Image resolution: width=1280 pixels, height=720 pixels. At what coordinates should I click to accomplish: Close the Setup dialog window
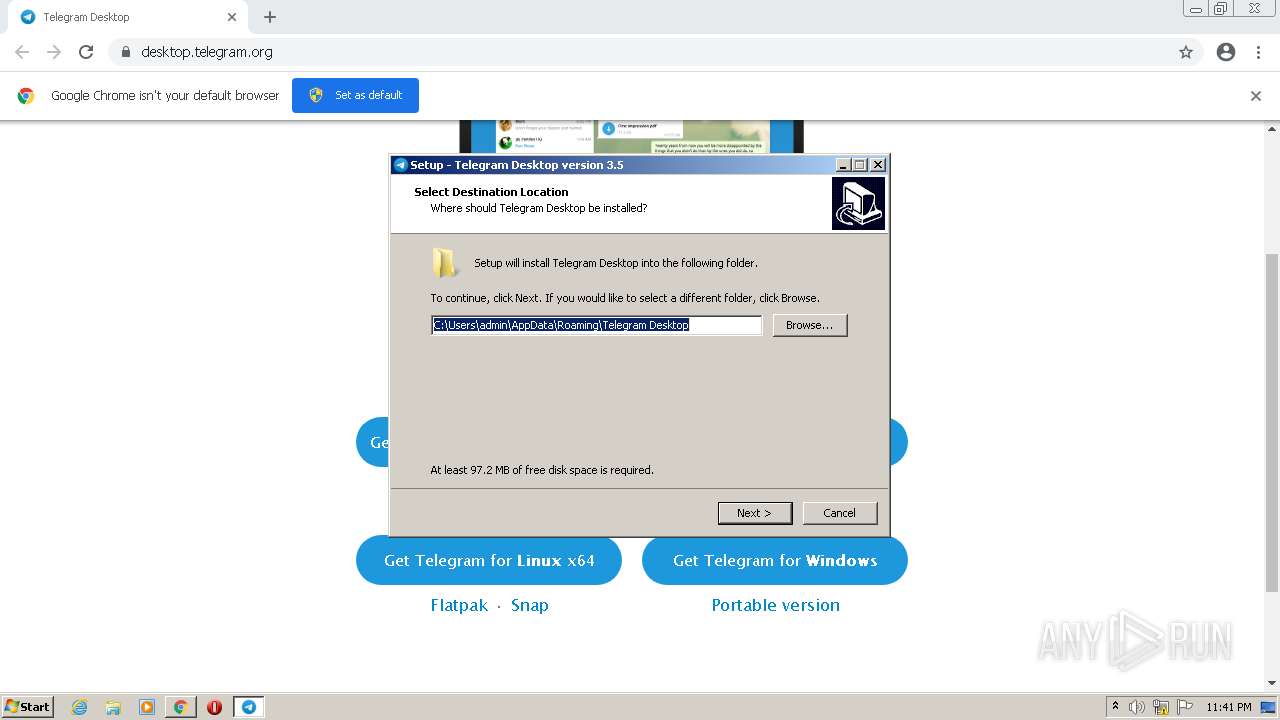click(877, 165)
